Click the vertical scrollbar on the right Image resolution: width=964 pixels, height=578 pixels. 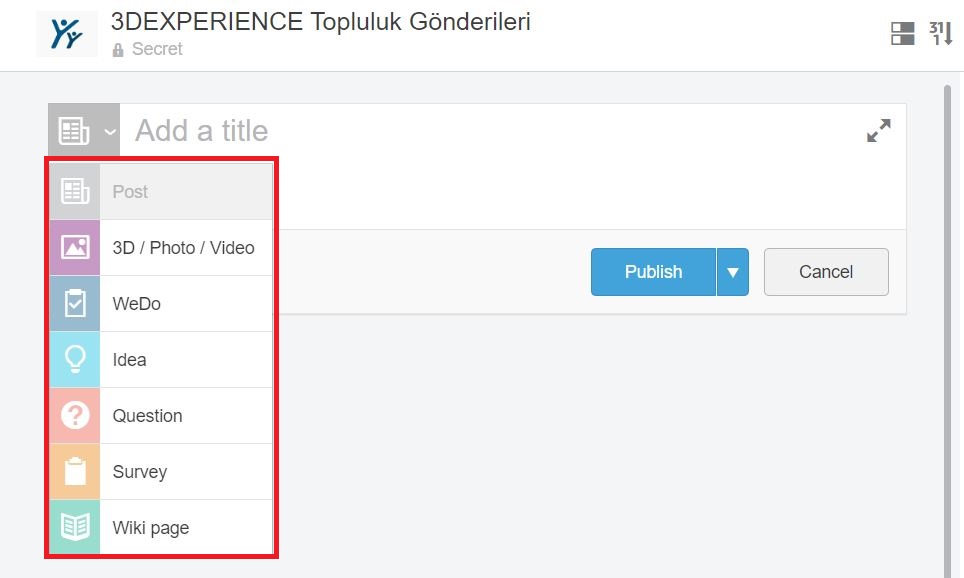tap(948, 320)
